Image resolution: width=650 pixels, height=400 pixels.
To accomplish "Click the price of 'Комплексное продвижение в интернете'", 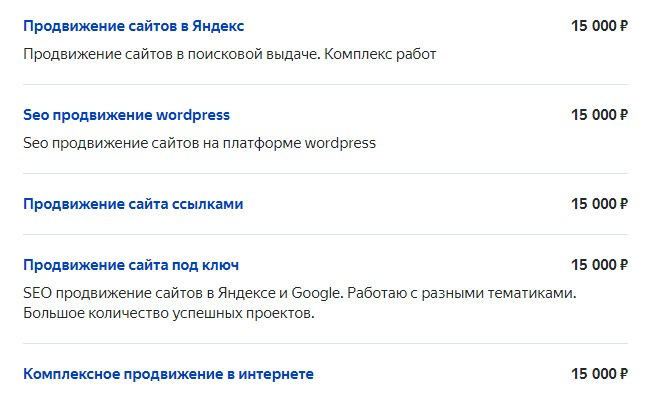I will [599, 374].
